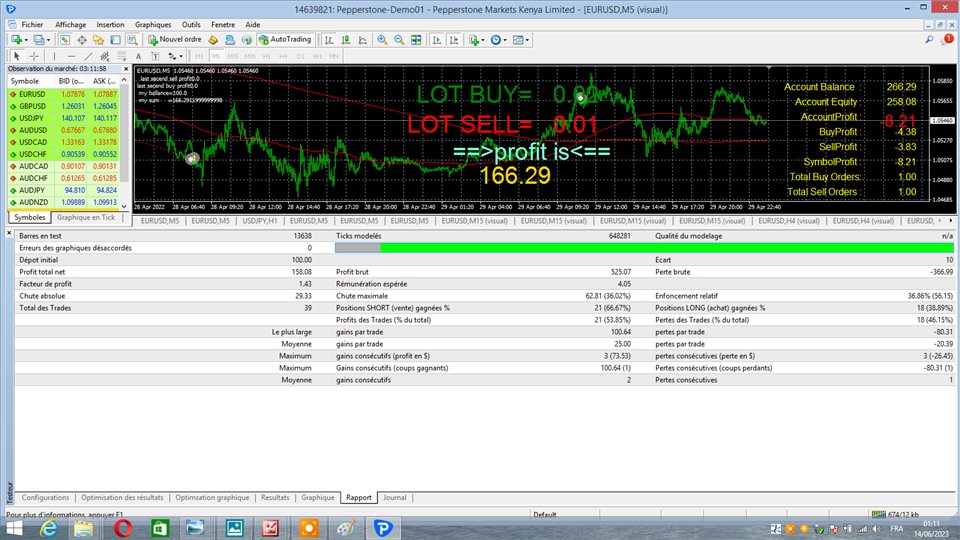Zoom out on the chart
This screenshot has height=540, width=960.
pyautogui.click(x=399, y=40)
